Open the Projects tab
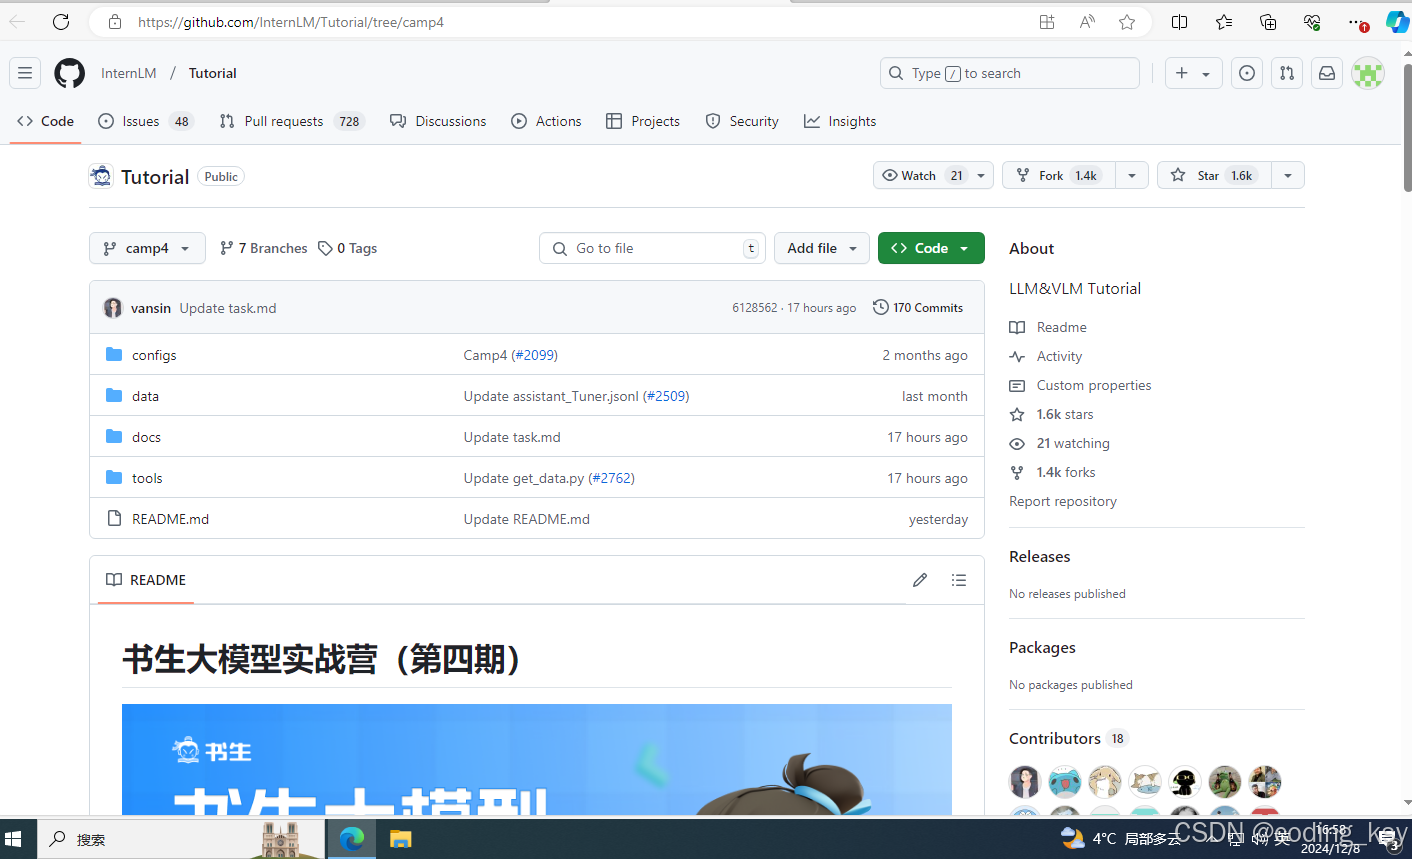Viewport: 1412px width, 859px height. pyautogui.click(x=643, y=121)
